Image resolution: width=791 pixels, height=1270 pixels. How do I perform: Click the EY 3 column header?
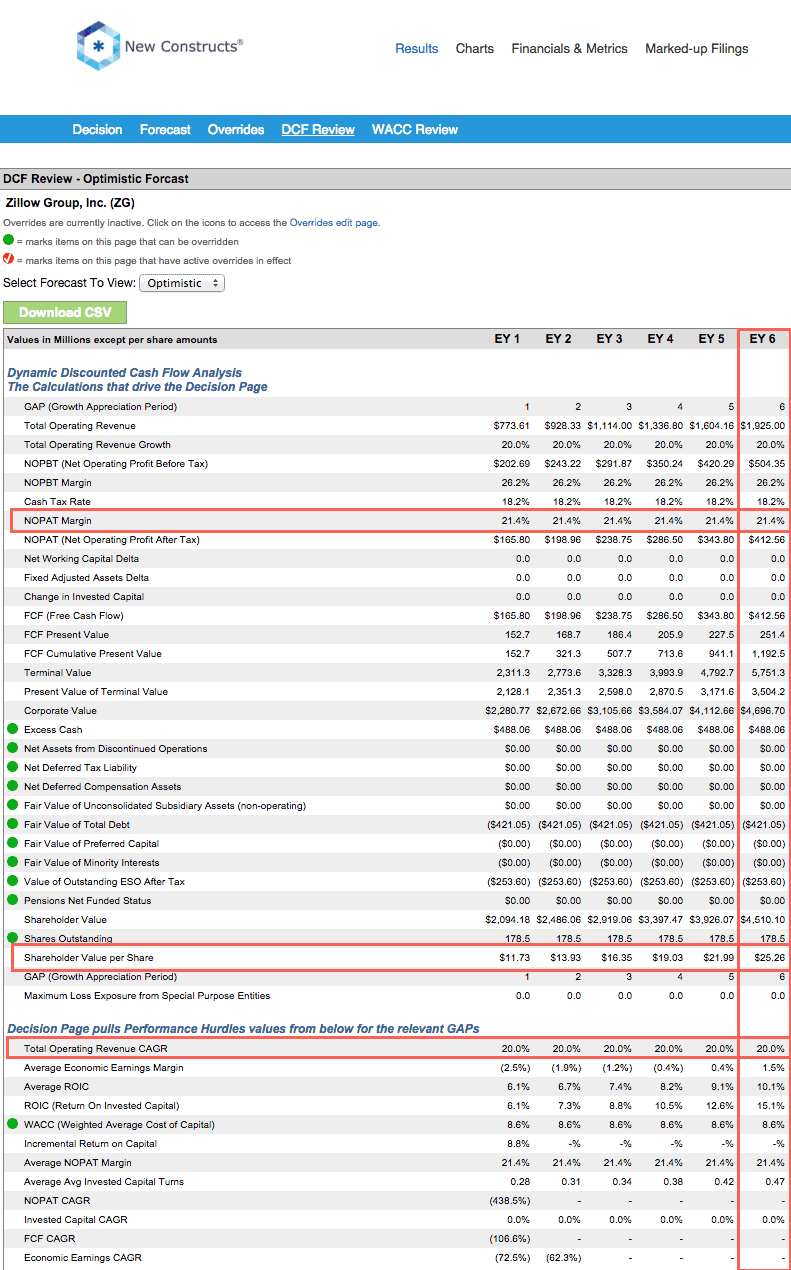pyautogui.click(x=609, y=339)
